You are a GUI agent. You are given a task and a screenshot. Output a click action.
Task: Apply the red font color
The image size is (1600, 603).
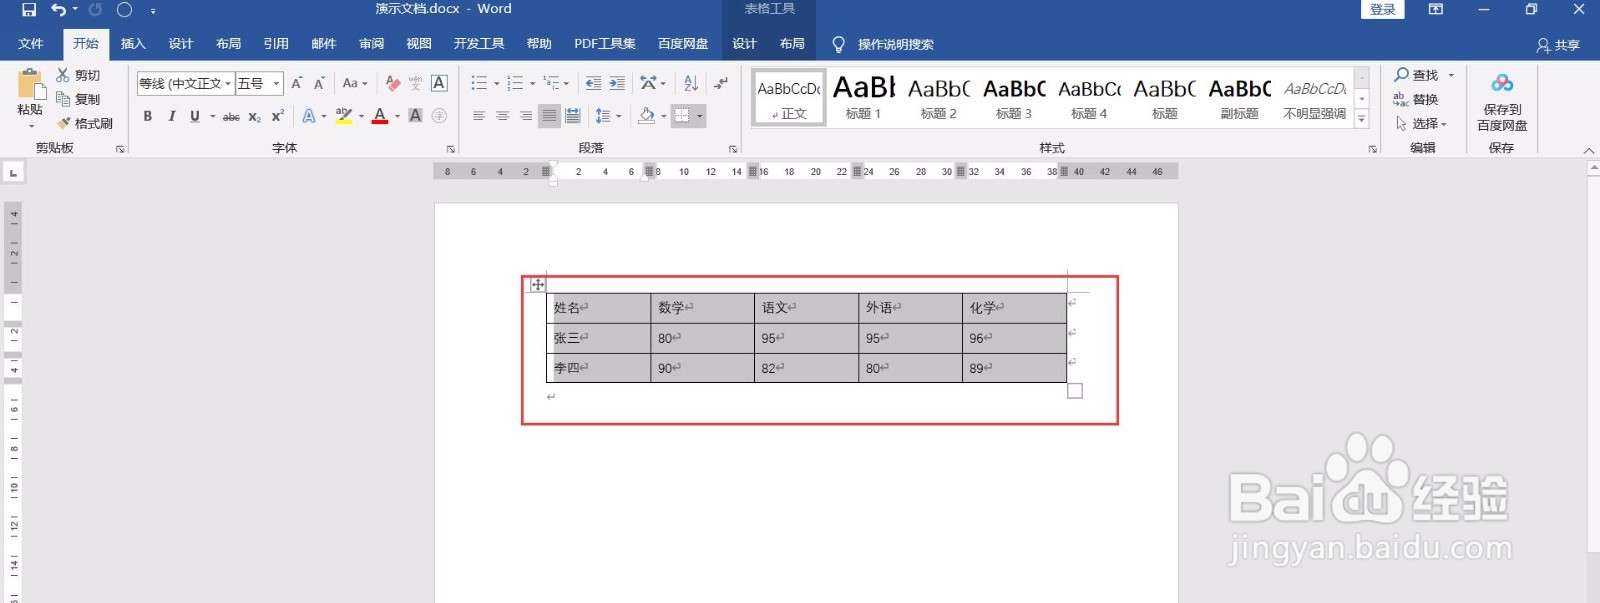380,116
